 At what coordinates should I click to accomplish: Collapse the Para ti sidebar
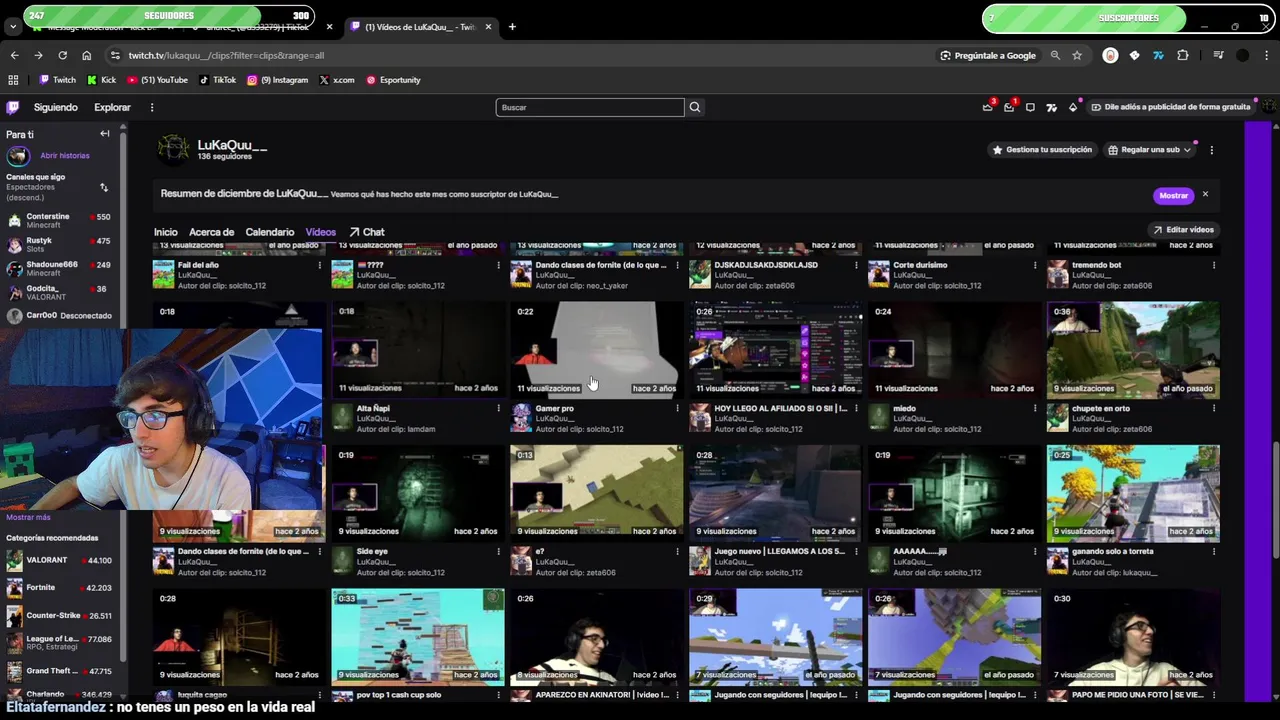104,134
